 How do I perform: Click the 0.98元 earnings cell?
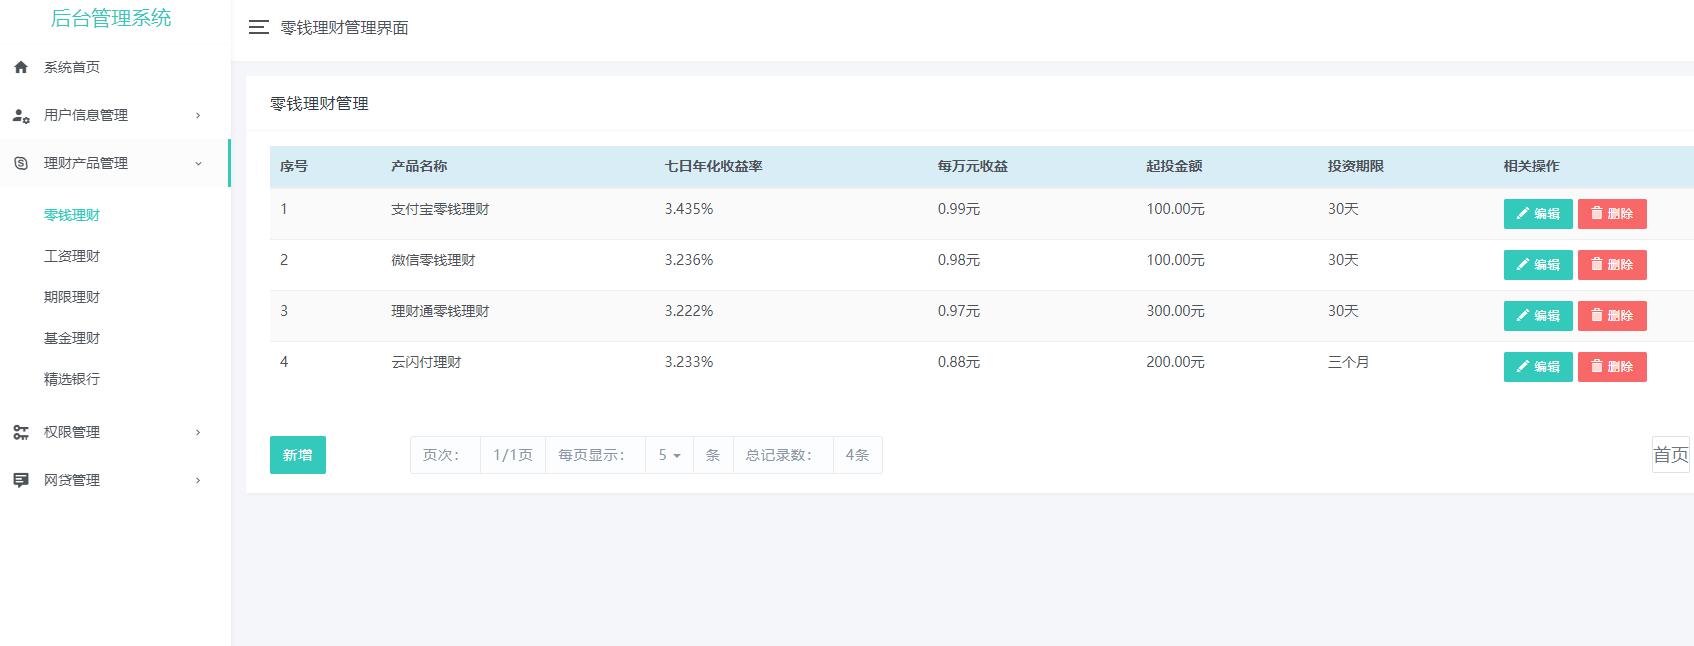[959, 260]
